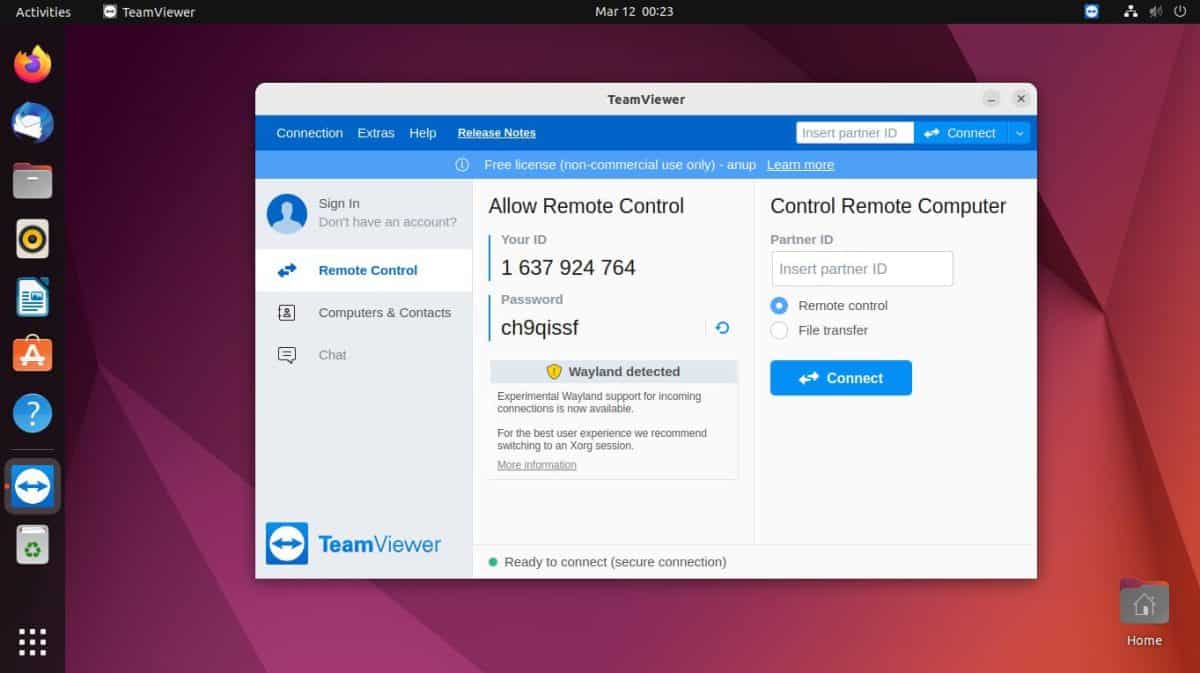Regenerate the session password

[x=722, y=327]
